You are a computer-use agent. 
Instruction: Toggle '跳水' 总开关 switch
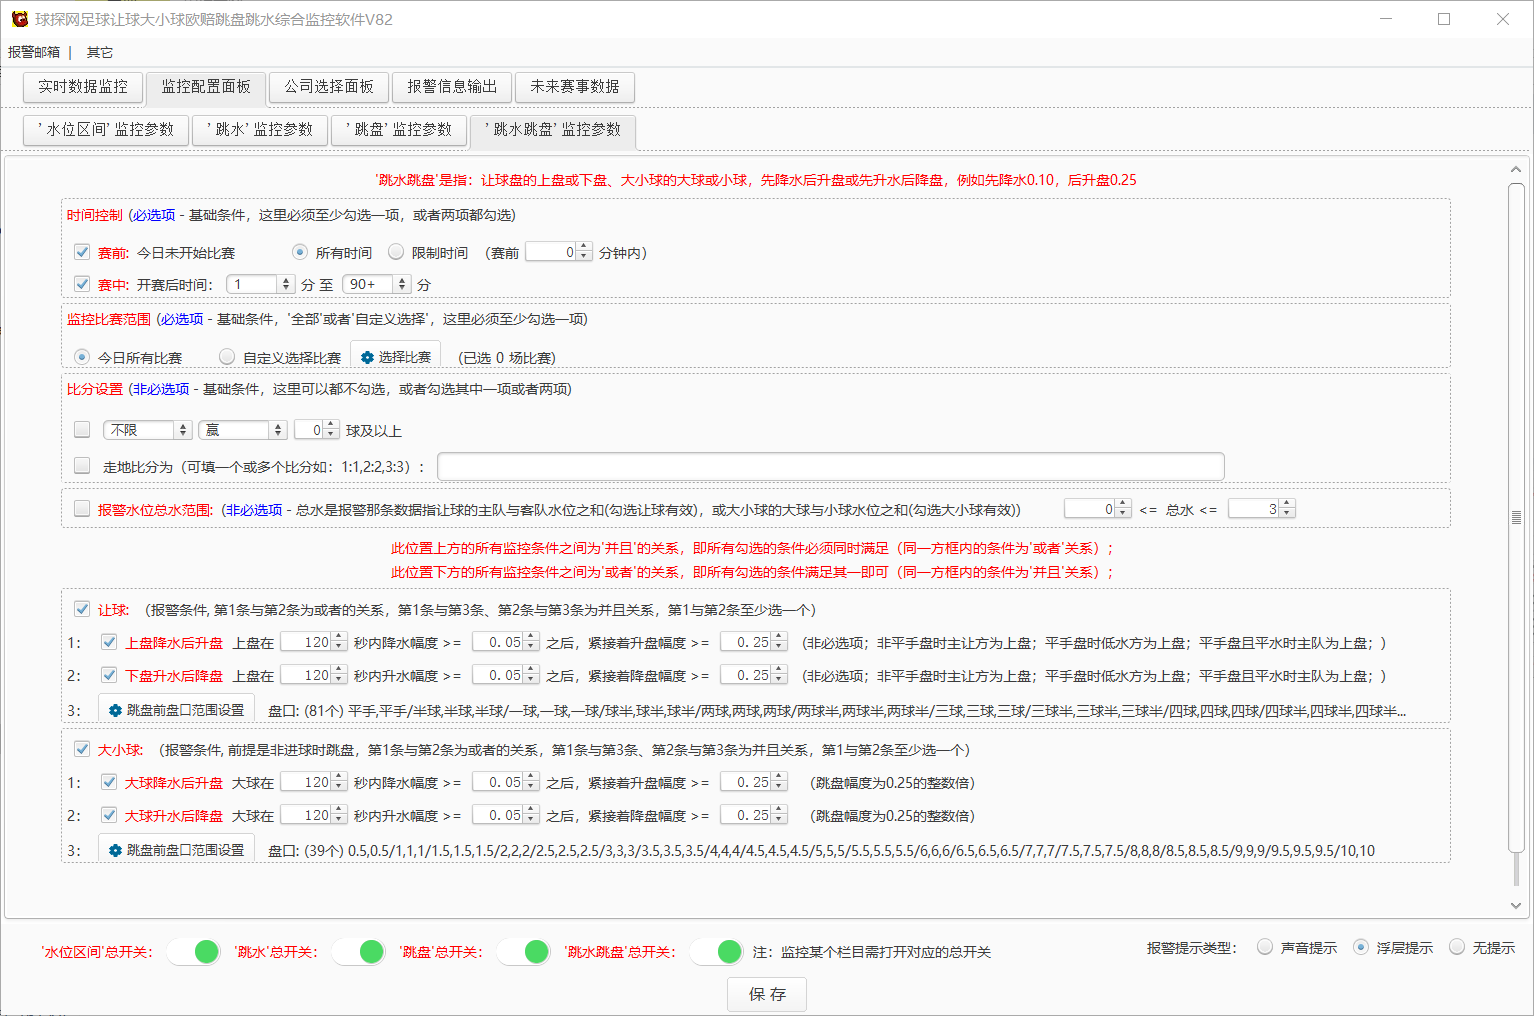(358, 951)
